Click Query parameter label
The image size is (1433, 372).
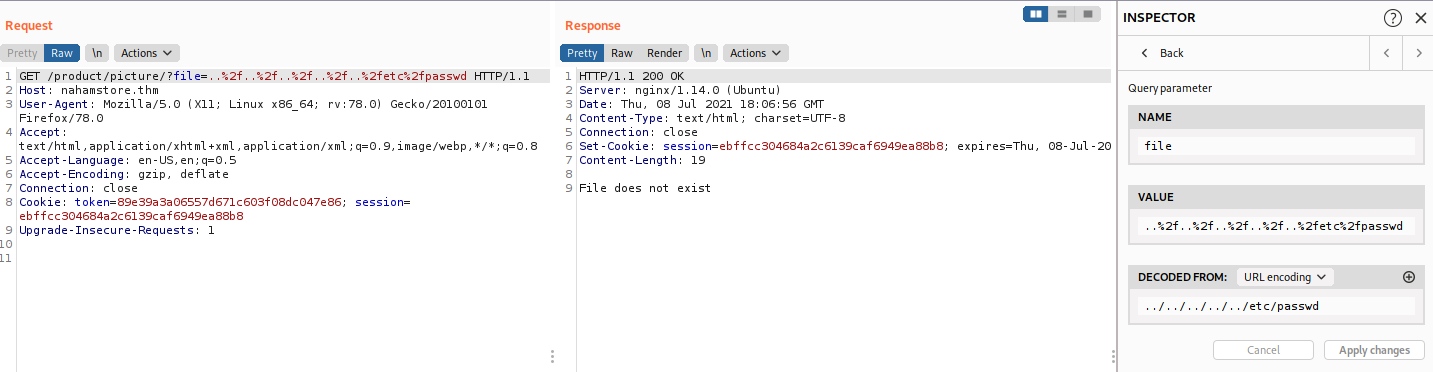pos(1170,88)
